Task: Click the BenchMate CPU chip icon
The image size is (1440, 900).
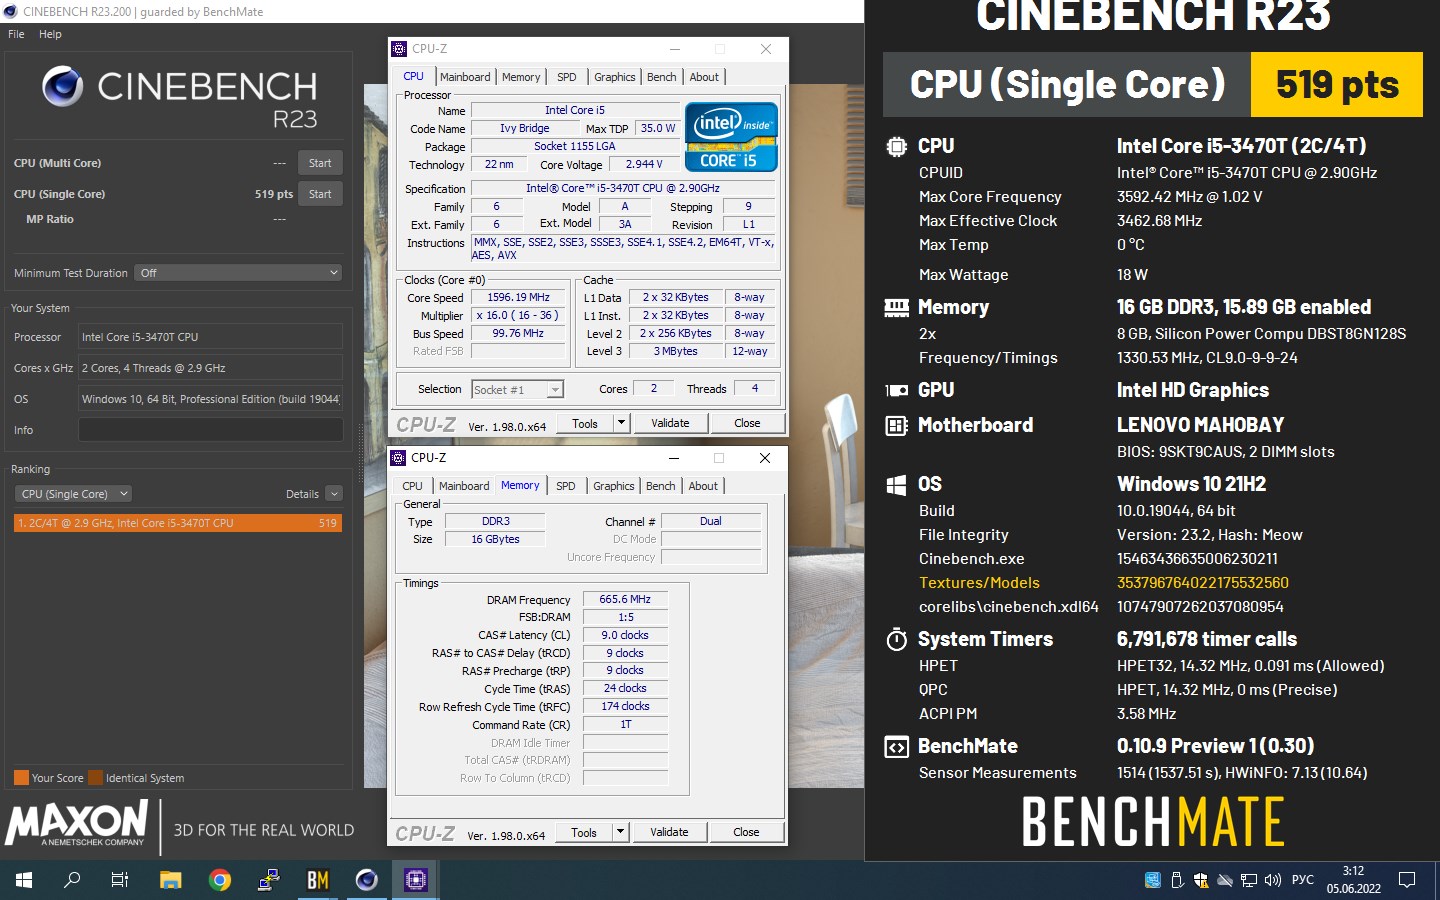Action: [x=897, y=146]
